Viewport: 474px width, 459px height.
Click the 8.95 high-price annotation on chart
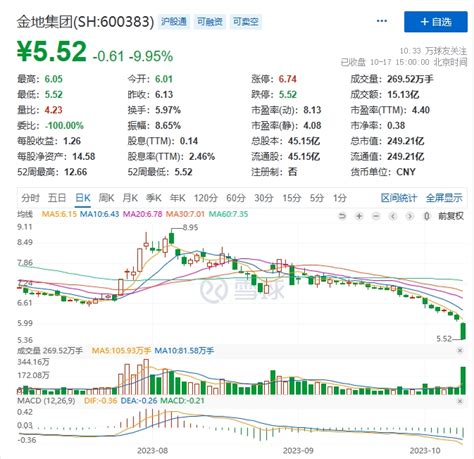190,227
